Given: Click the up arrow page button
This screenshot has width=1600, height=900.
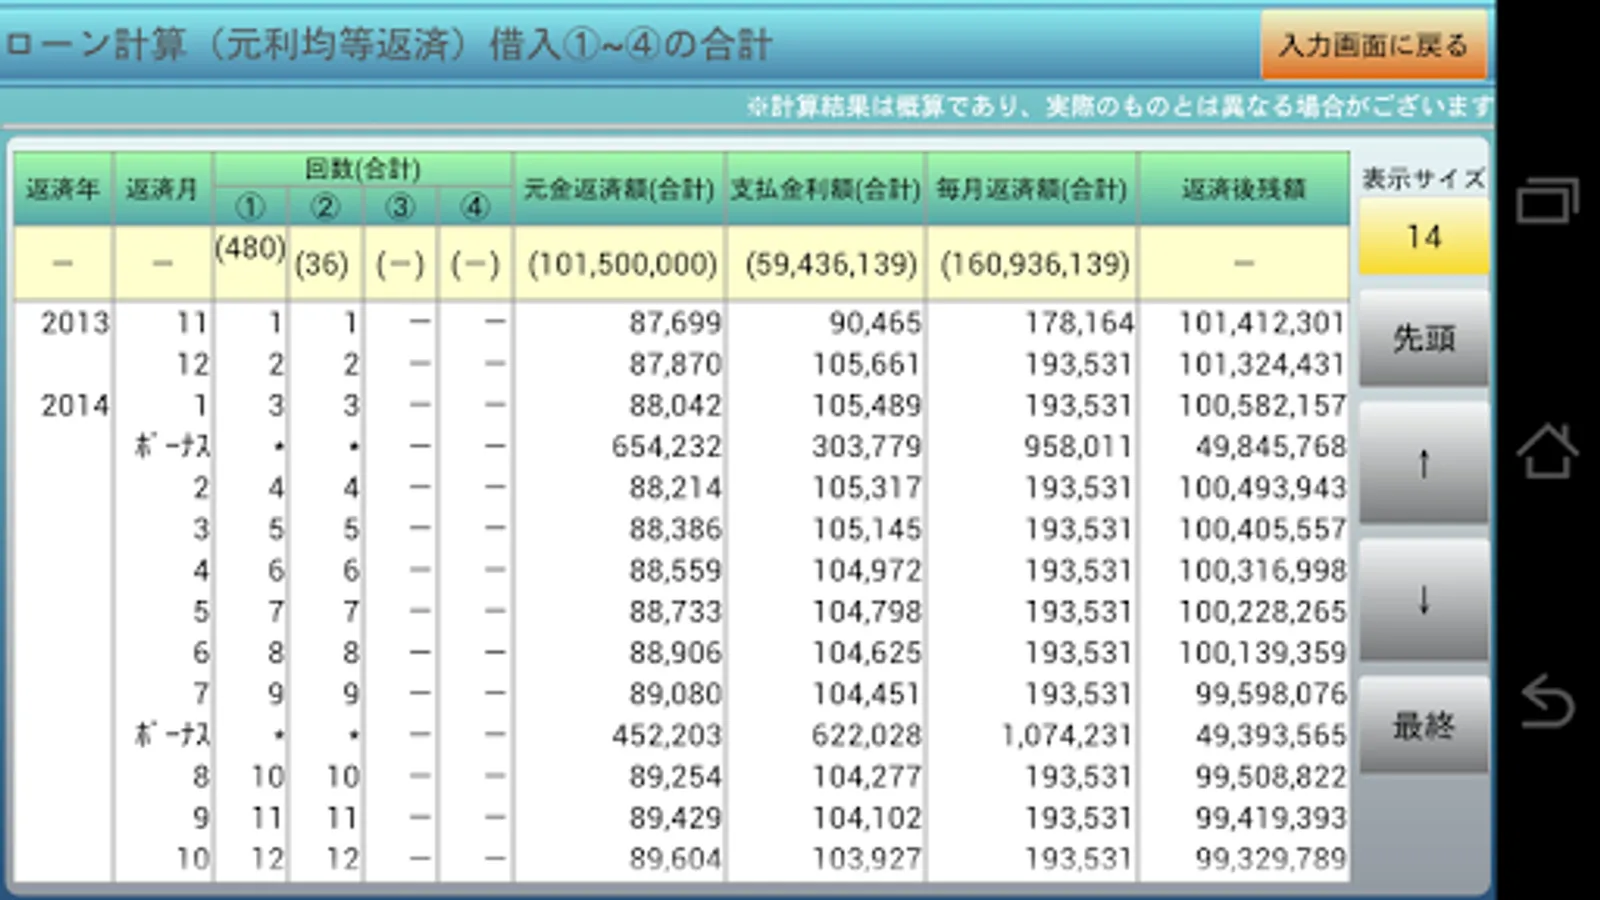Looking at the screenshot, I should pos(1423,463).
